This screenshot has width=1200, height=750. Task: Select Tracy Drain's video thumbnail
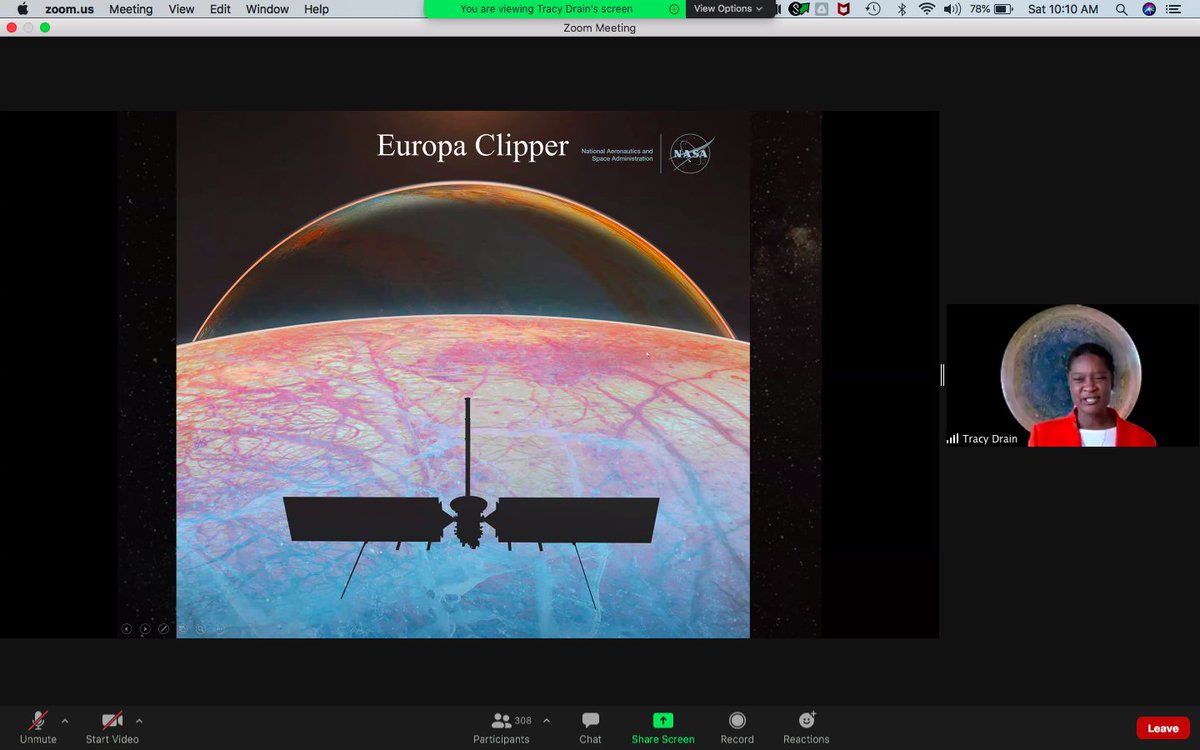click(x=1071, y=375)
